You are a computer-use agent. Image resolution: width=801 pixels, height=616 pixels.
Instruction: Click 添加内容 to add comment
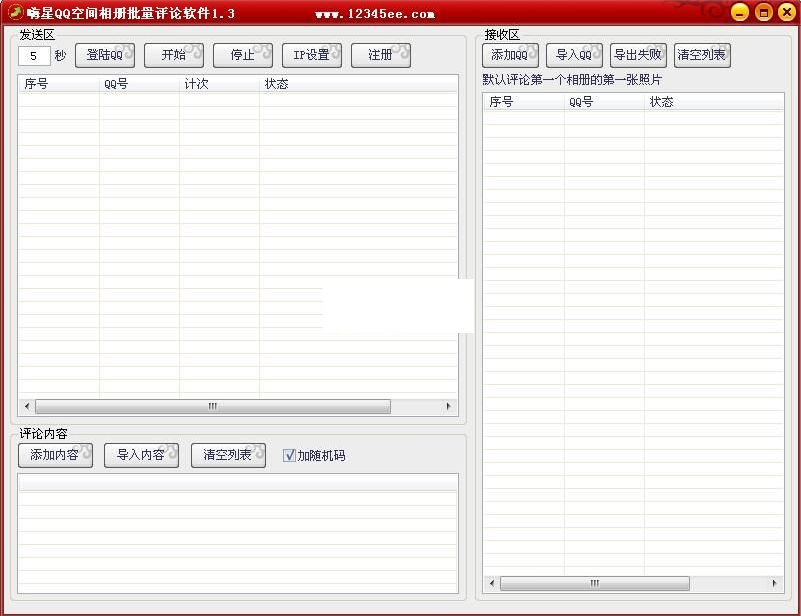[x=55, y=455]
